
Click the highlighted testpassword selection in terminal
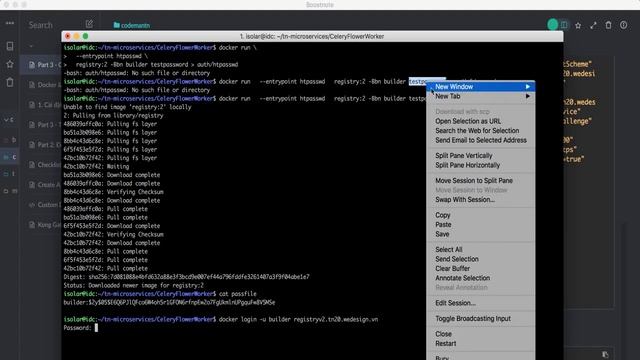coord(418,82)
